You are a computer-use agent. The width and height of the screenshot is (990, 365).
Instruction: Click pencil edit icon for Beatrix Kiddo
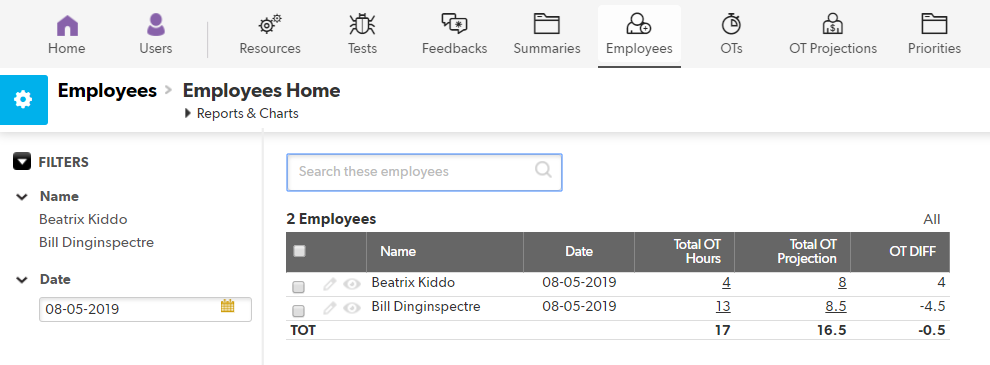329,285
